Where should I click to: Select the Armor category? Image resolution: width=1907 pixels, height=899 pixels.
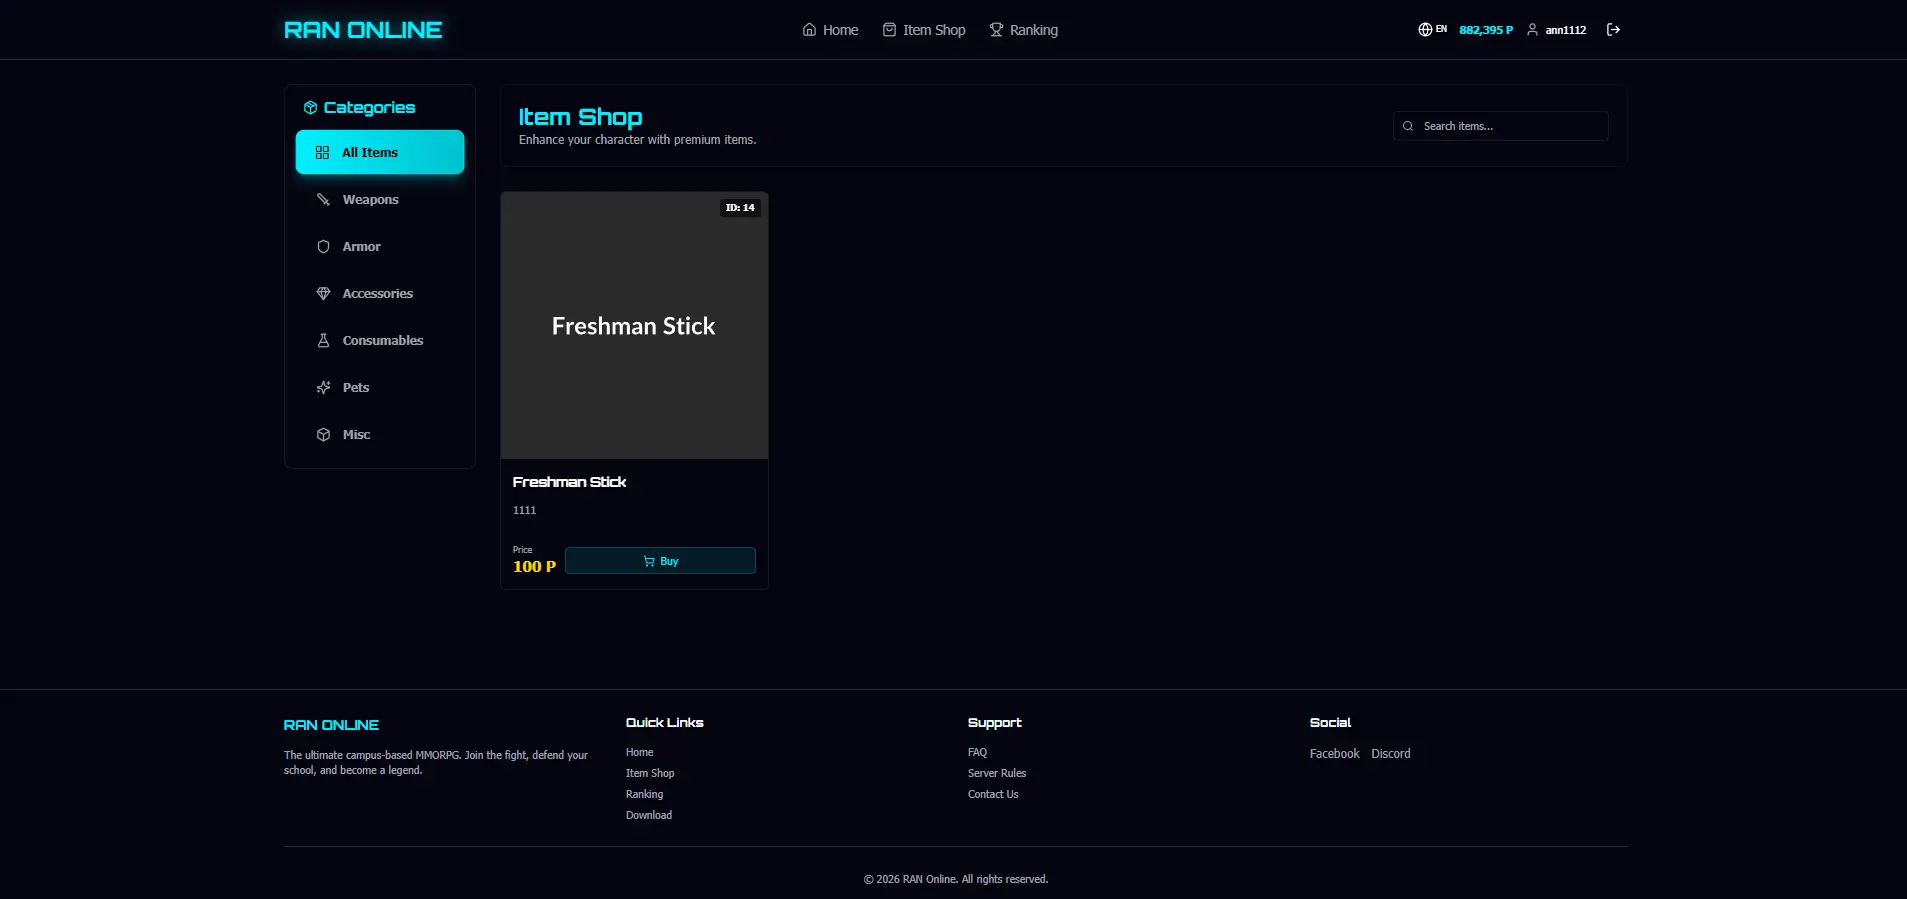click(x=380, y=246)
